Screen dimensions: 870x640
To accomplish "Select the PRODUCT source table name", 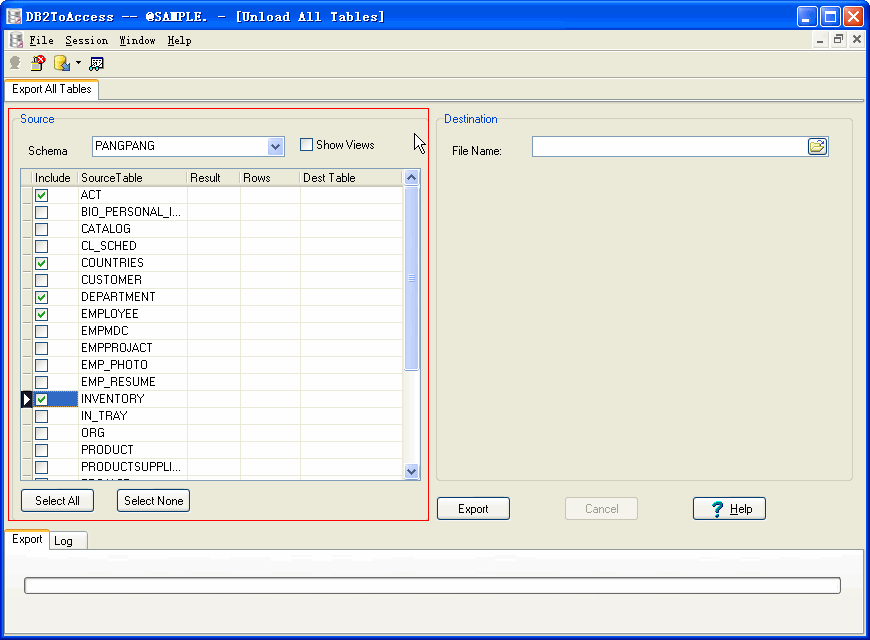I will click(108, 450).
